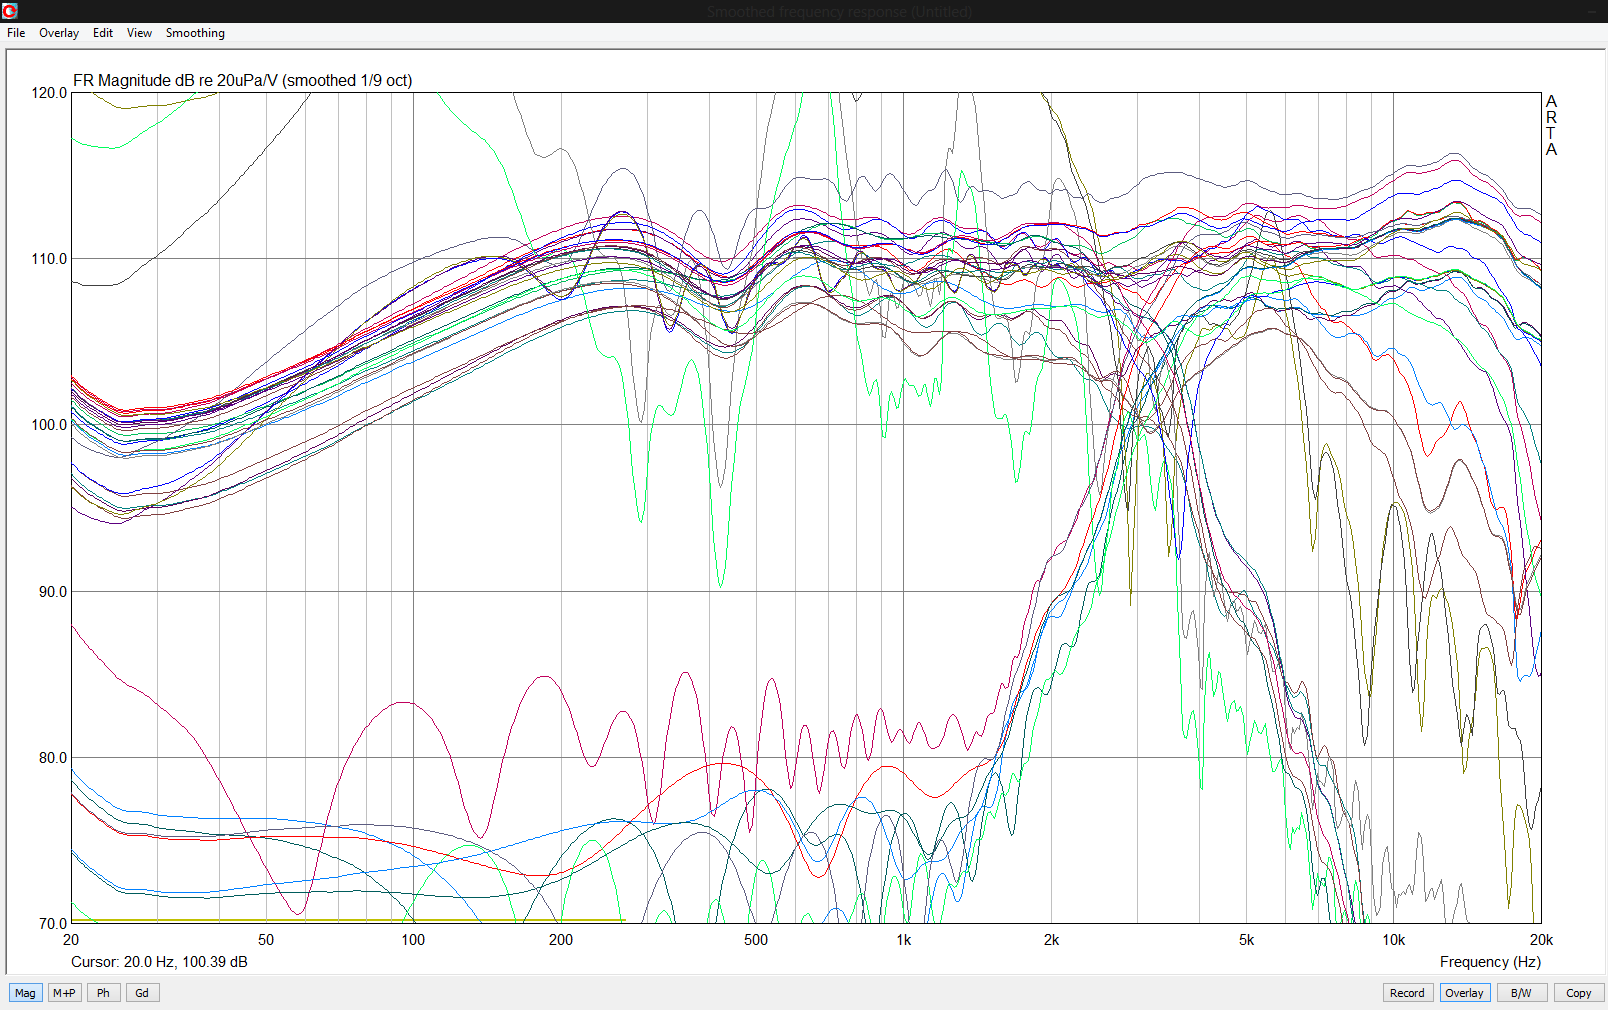Open the File menu

coord(16,33)
